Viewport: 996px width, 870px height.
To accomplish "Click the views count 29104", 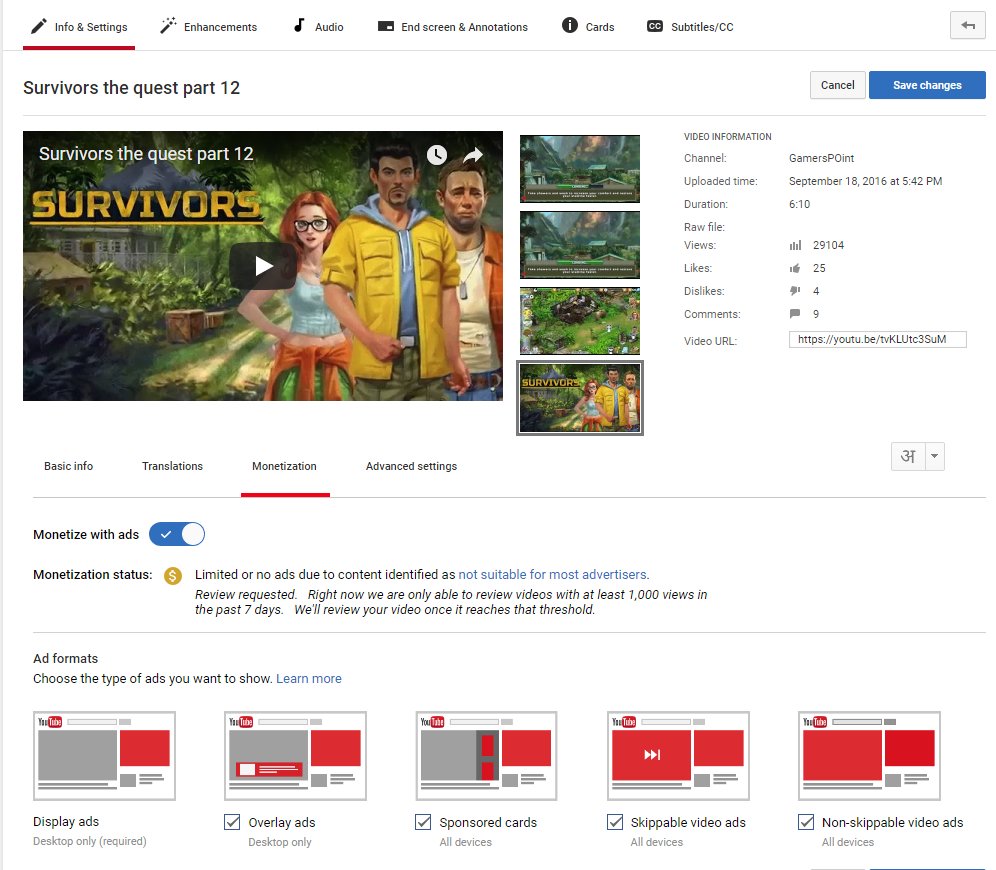I will coord(828,245).
